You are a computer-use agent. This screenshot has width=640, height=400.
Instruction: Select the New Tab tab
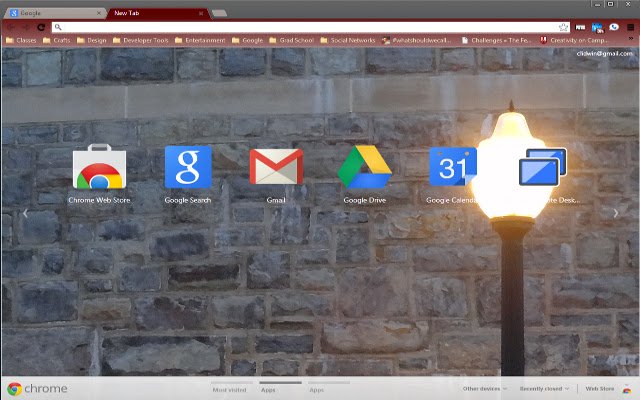(x=157, y=13)
